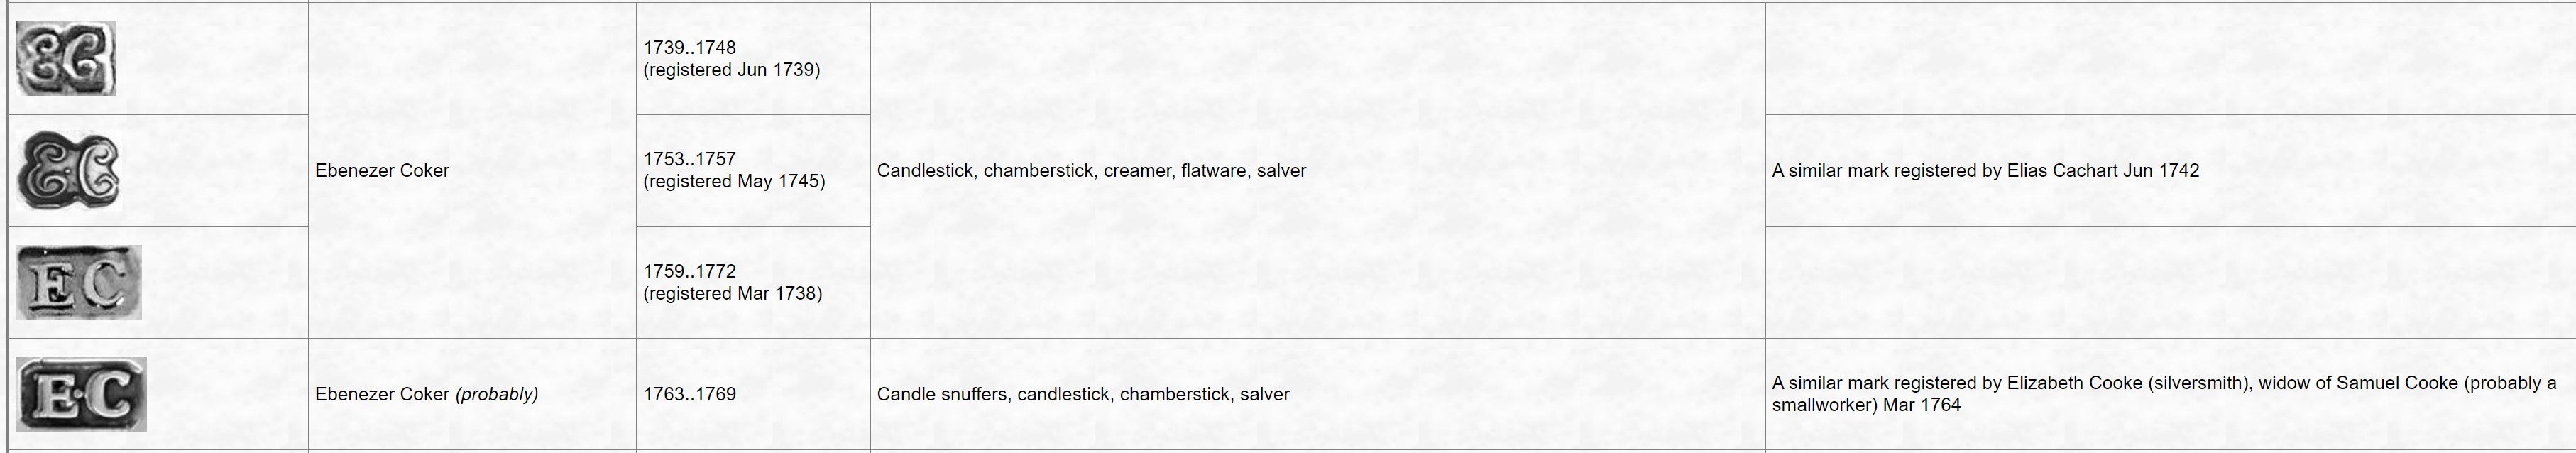Click the Ebenezer Coker (probably) name cell
The width and height of the screenshot is (2576, 453).
point(472,395)
